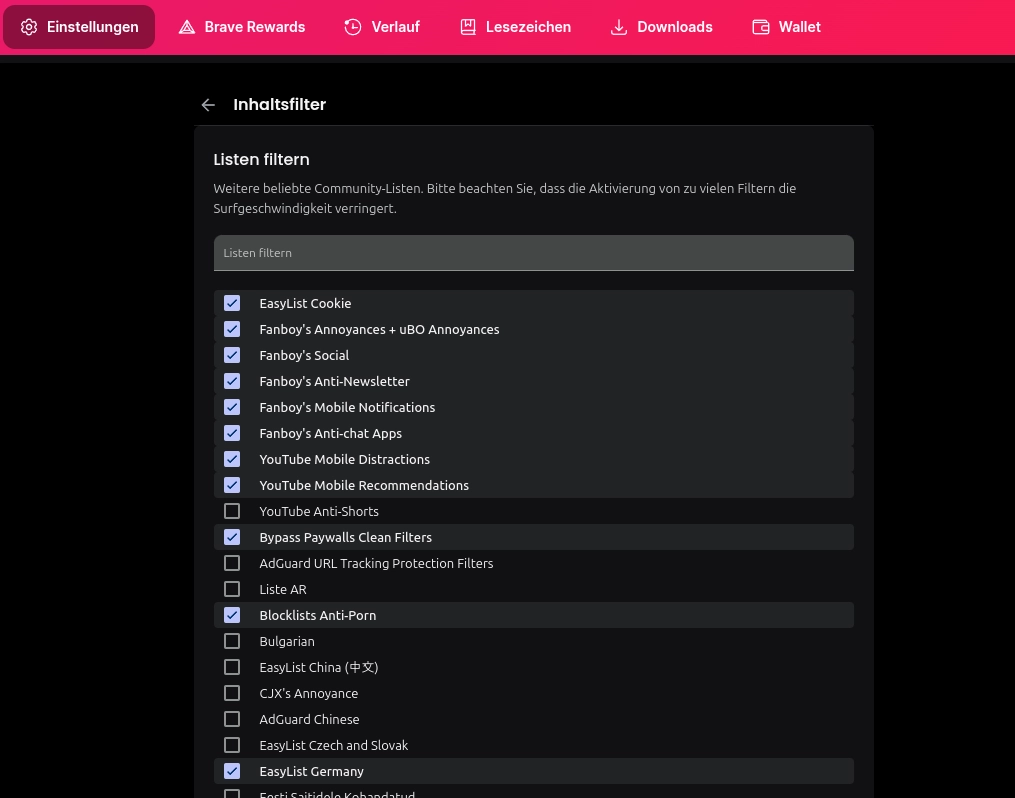This screenshot has width=1015, height=798.
Task: Click the Downloads arrow icon
Action: click(619, 27)
